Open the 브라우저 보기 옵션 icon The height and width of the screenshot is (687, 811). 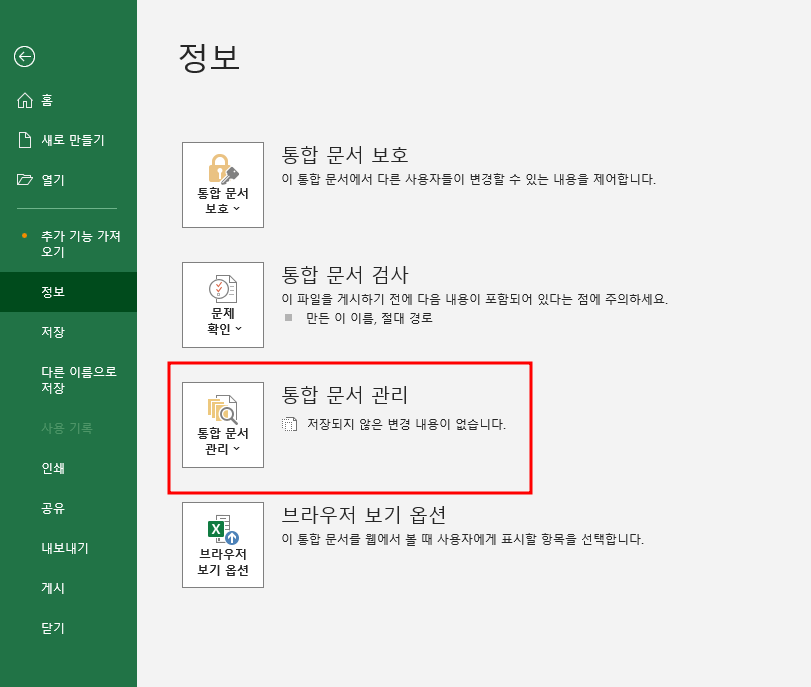(222, 544)
